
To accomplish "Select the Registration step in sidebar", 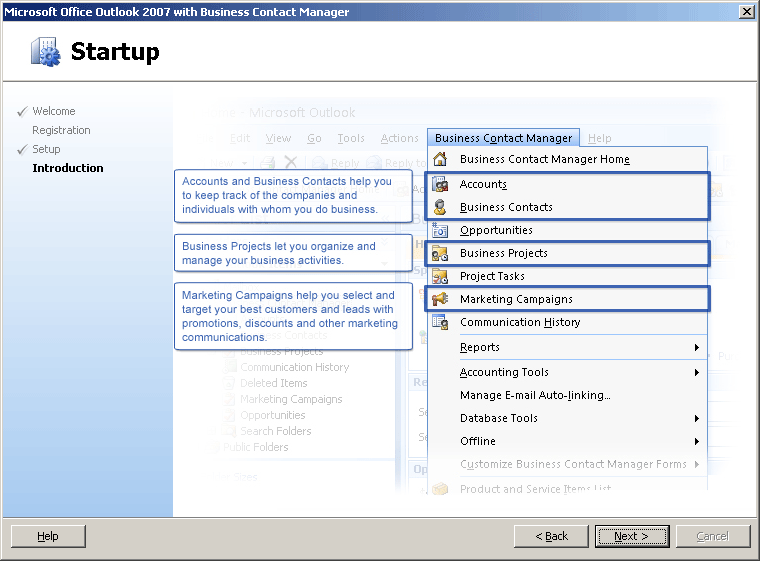I will point(61,130).
